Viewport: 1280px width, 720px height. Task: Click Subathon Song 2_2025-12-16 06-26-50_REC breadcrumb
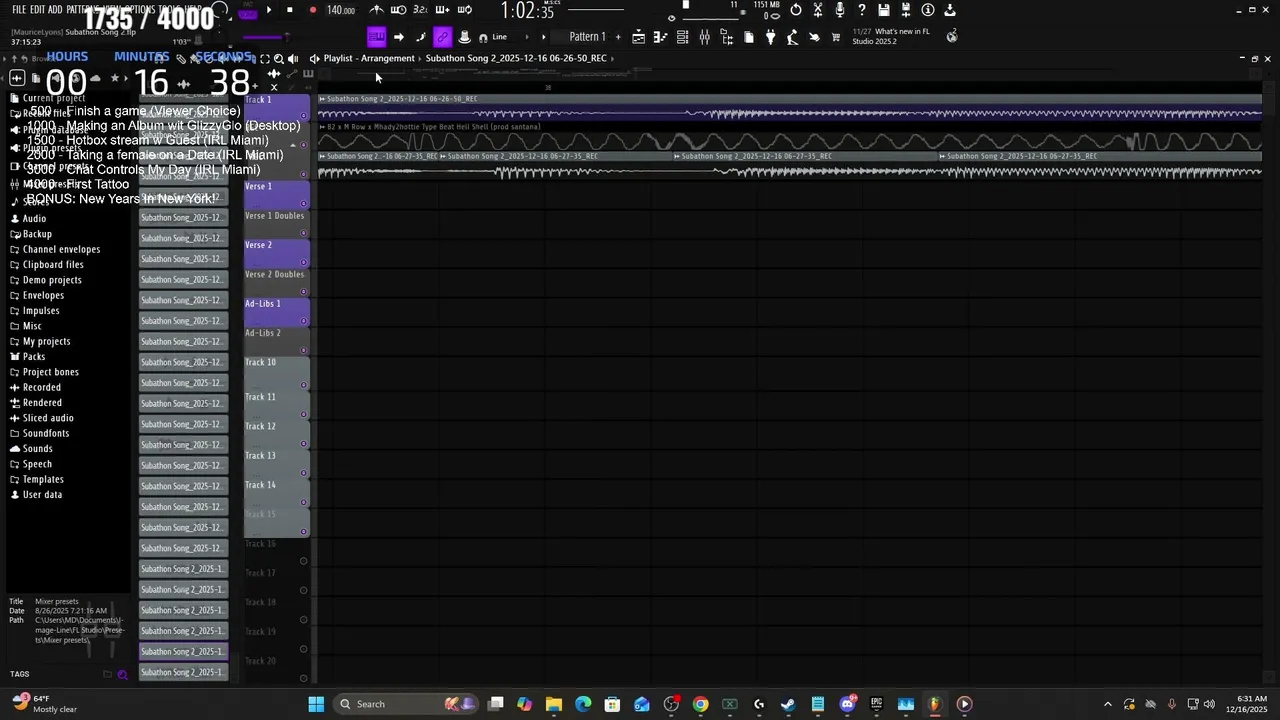(516, 58)
